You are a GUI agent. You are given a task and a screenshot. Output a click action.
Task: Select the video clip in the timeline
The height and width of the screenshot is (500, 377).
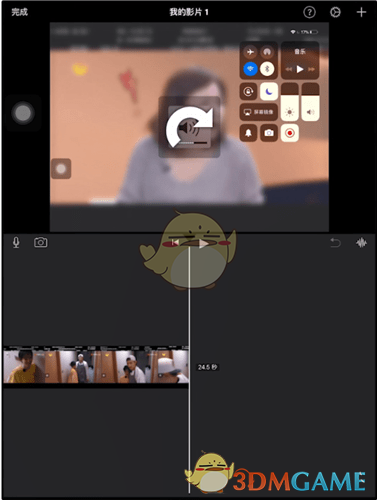96,365
